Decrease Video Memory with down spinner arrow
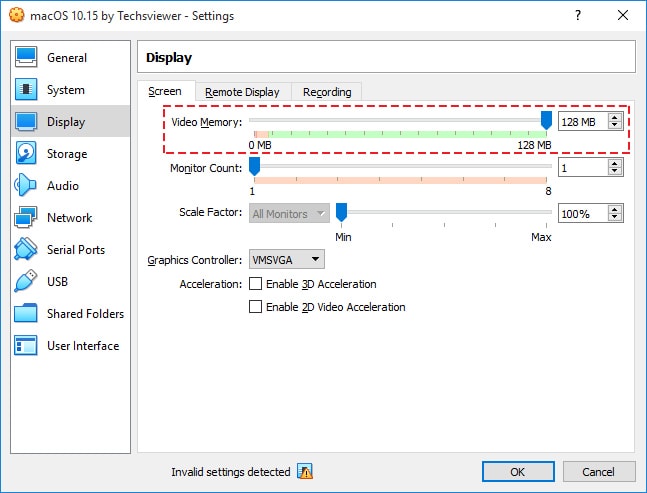647x493 pixels. [615, 126]
